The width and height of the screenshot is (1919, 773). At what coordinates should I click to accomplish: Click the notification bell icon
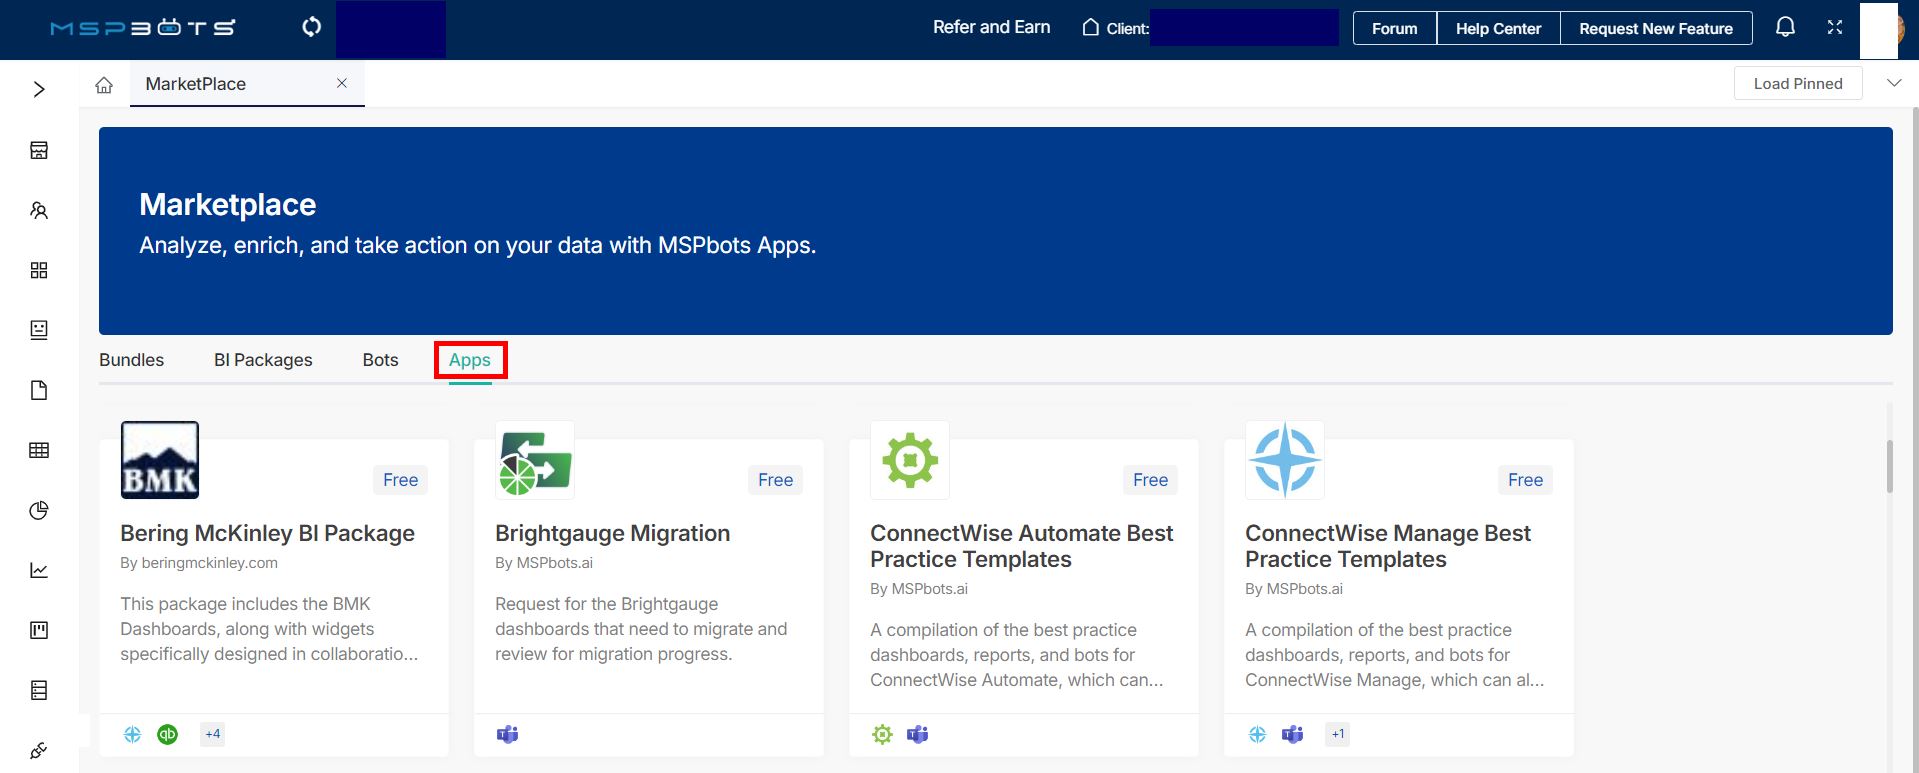pos(1785,28)
